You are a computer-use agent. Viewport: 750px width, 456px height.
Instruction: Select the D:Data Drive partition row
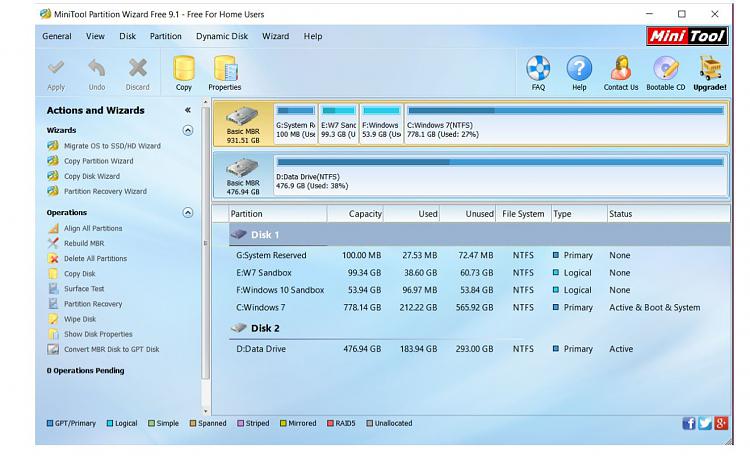point(479,349)
